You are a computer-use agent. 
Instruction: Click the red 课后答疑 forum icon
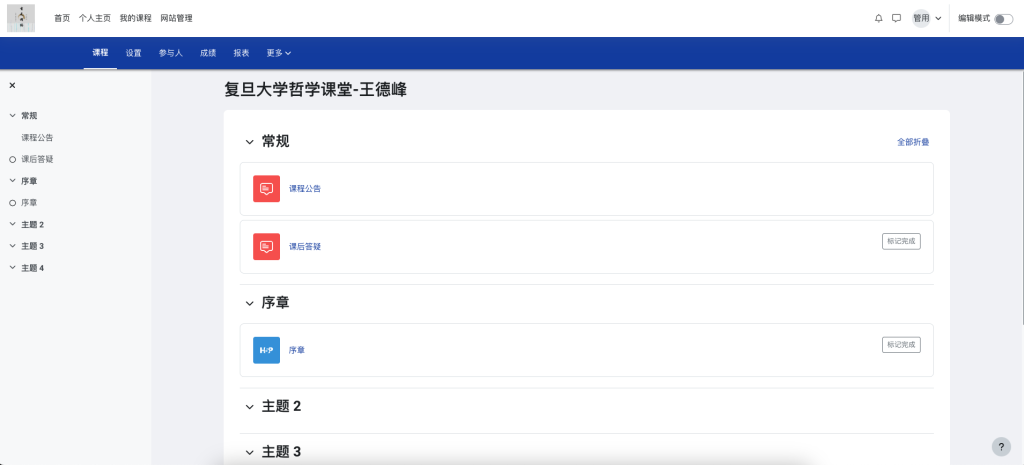point(266,247)
